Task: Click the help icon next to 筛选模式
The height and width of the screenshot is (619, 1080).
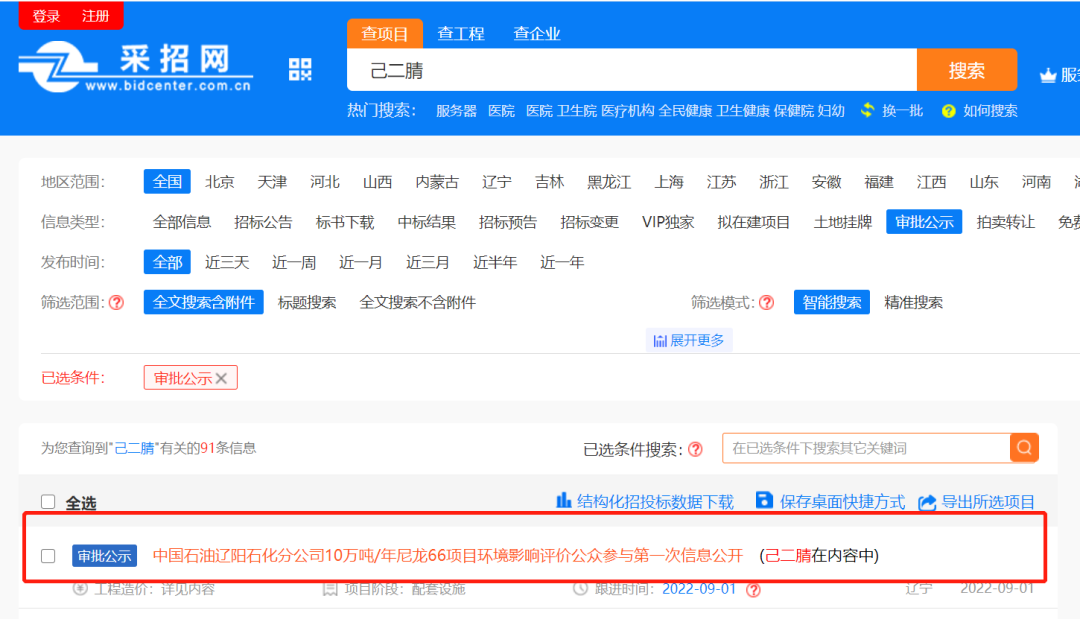Action: coord(767,303)
